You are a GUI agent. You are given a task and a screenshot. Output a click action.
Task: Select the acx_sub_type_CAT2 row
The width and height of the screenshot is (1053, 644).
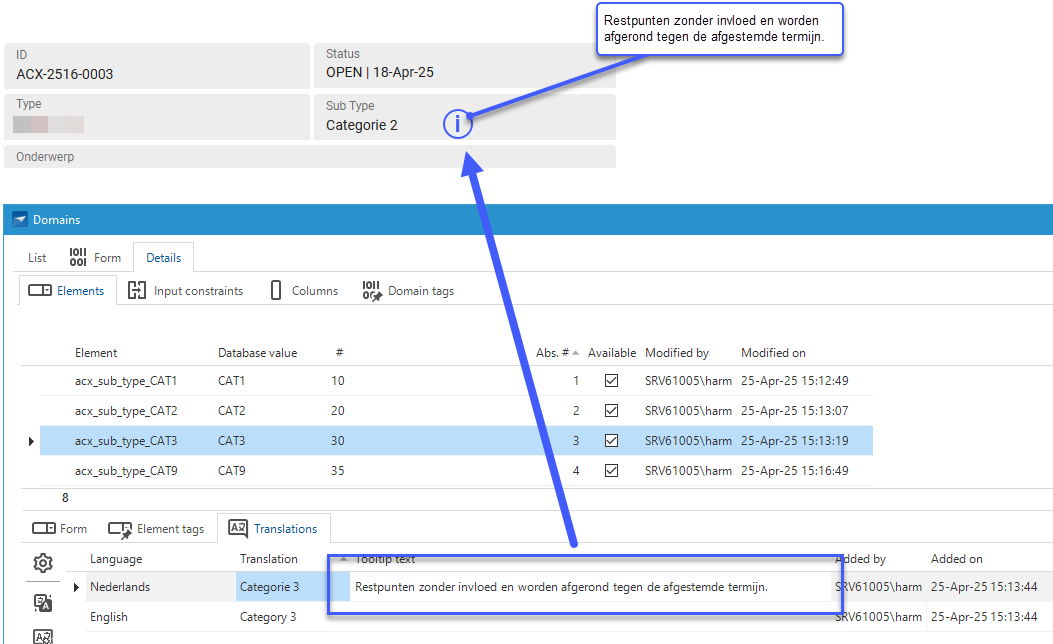pos(456,410)
